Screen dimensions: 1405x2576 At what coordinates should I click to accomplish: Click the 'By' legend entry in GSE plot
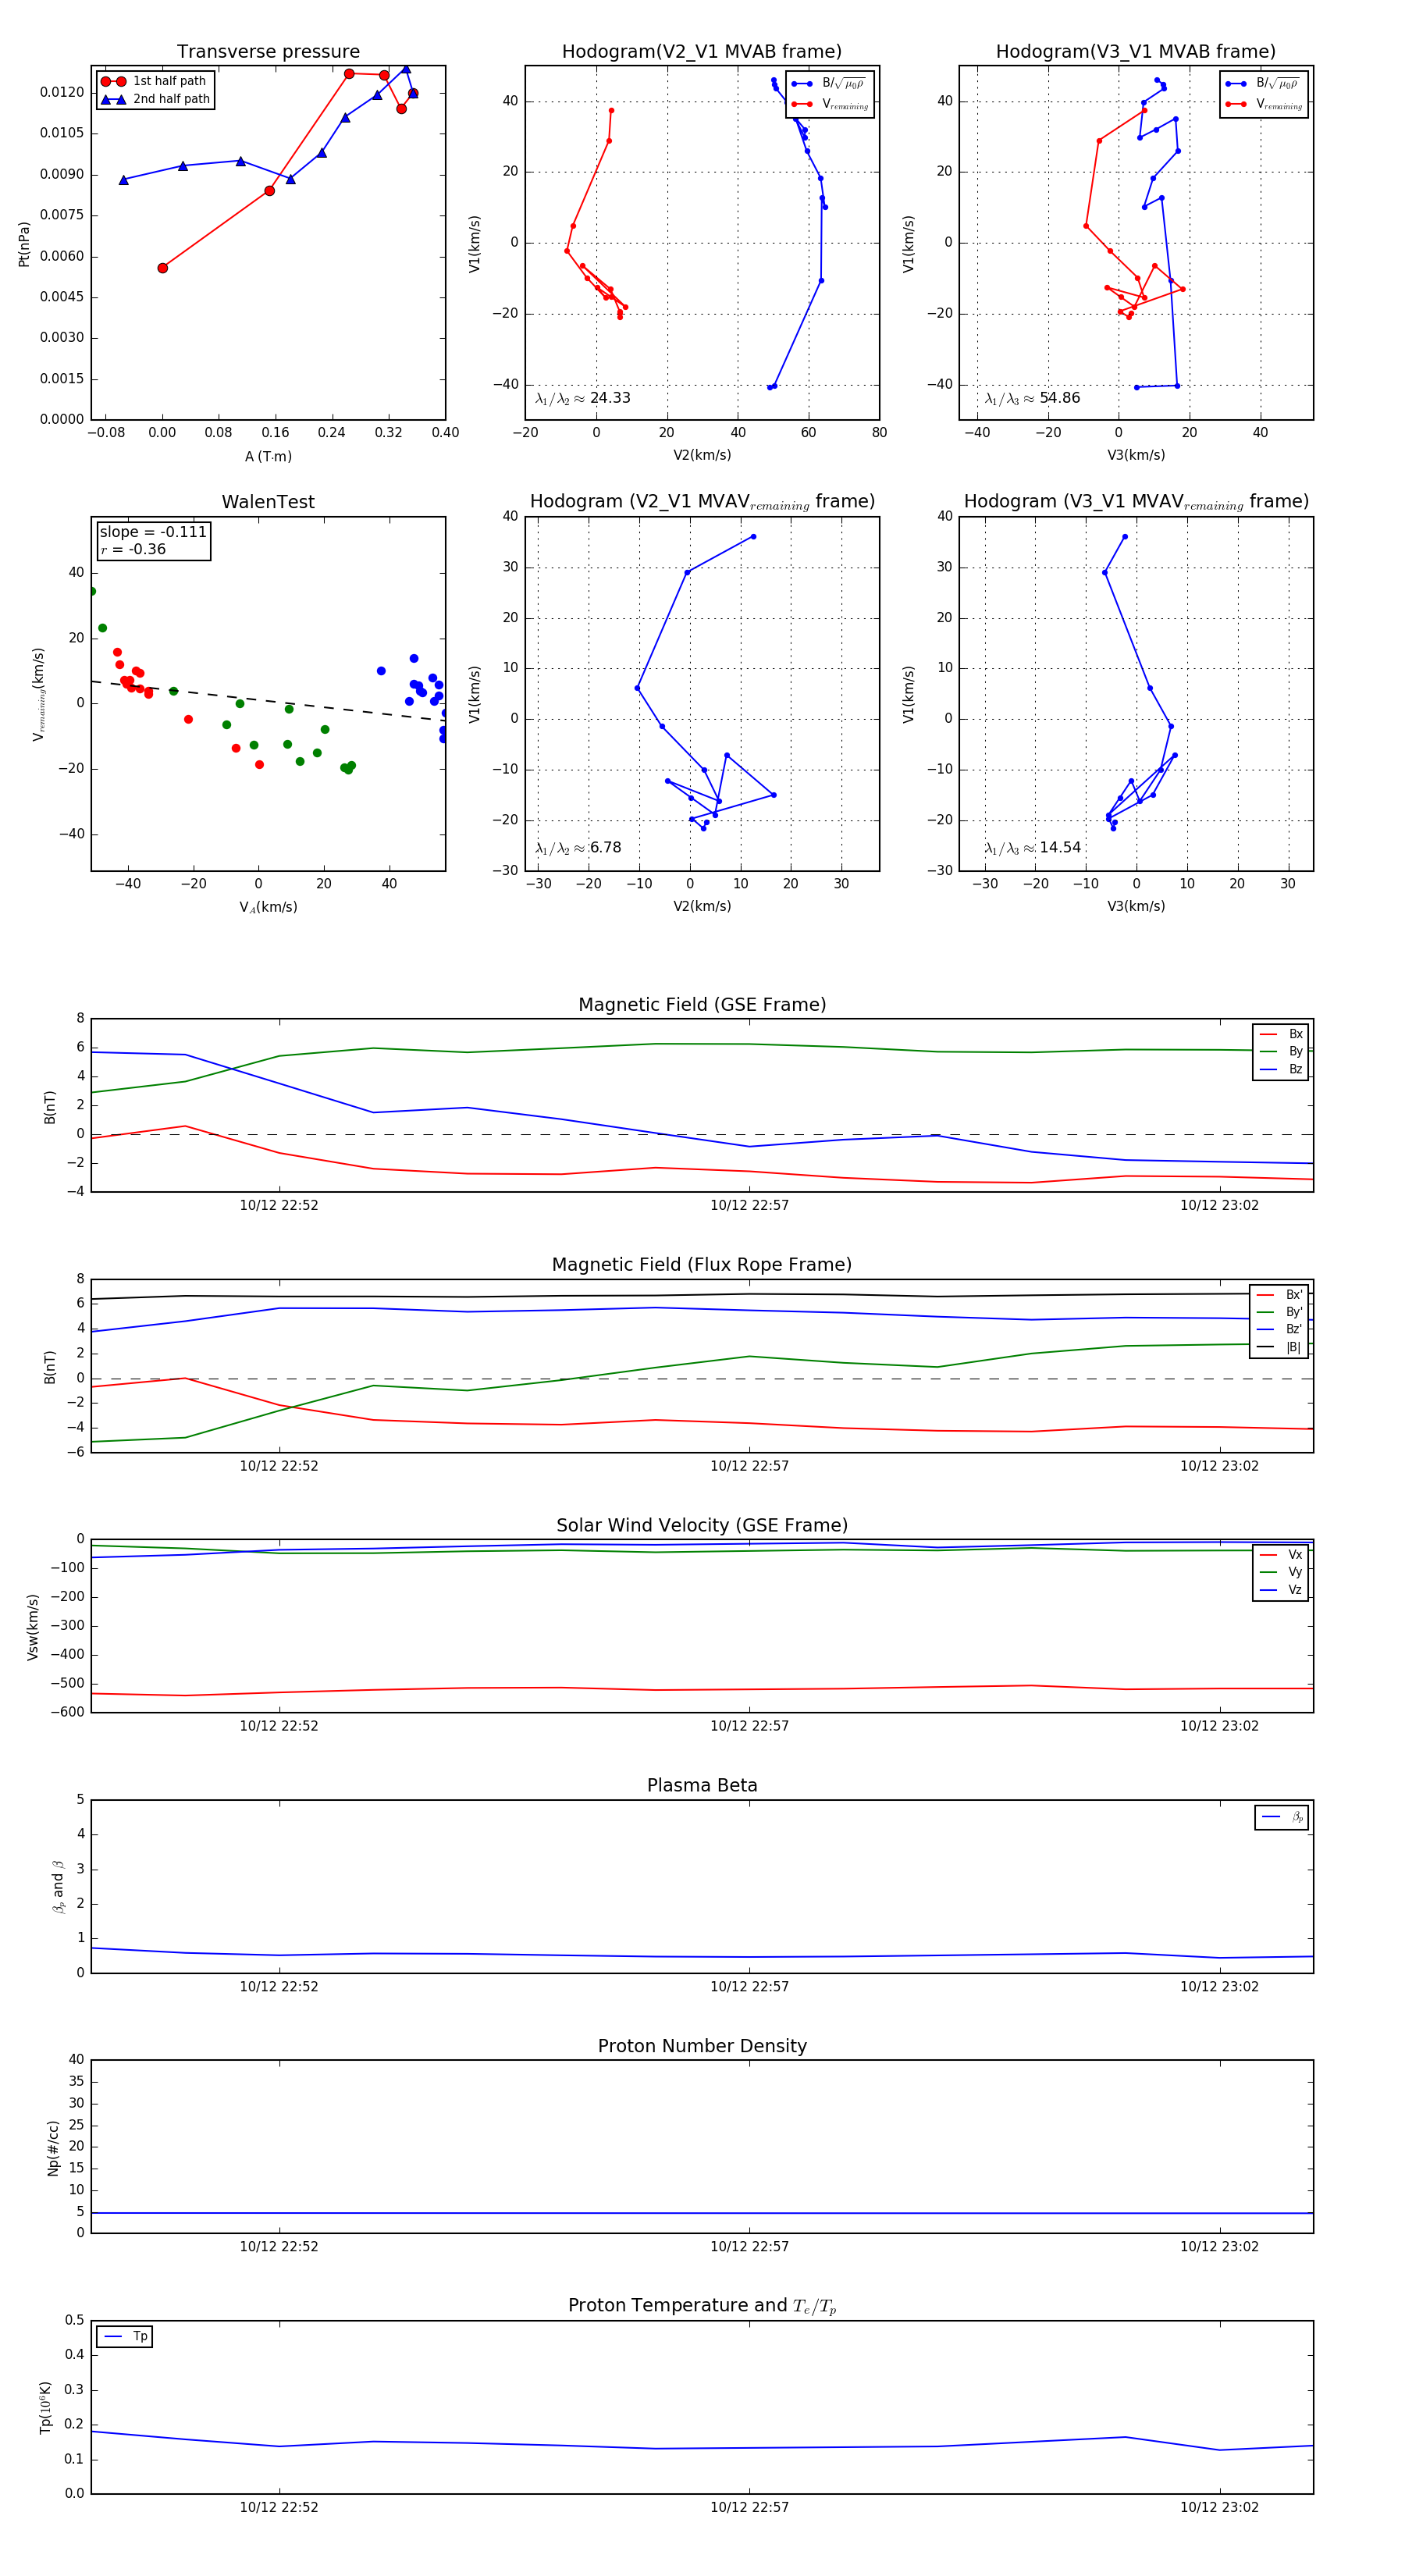point(1281,1051)
